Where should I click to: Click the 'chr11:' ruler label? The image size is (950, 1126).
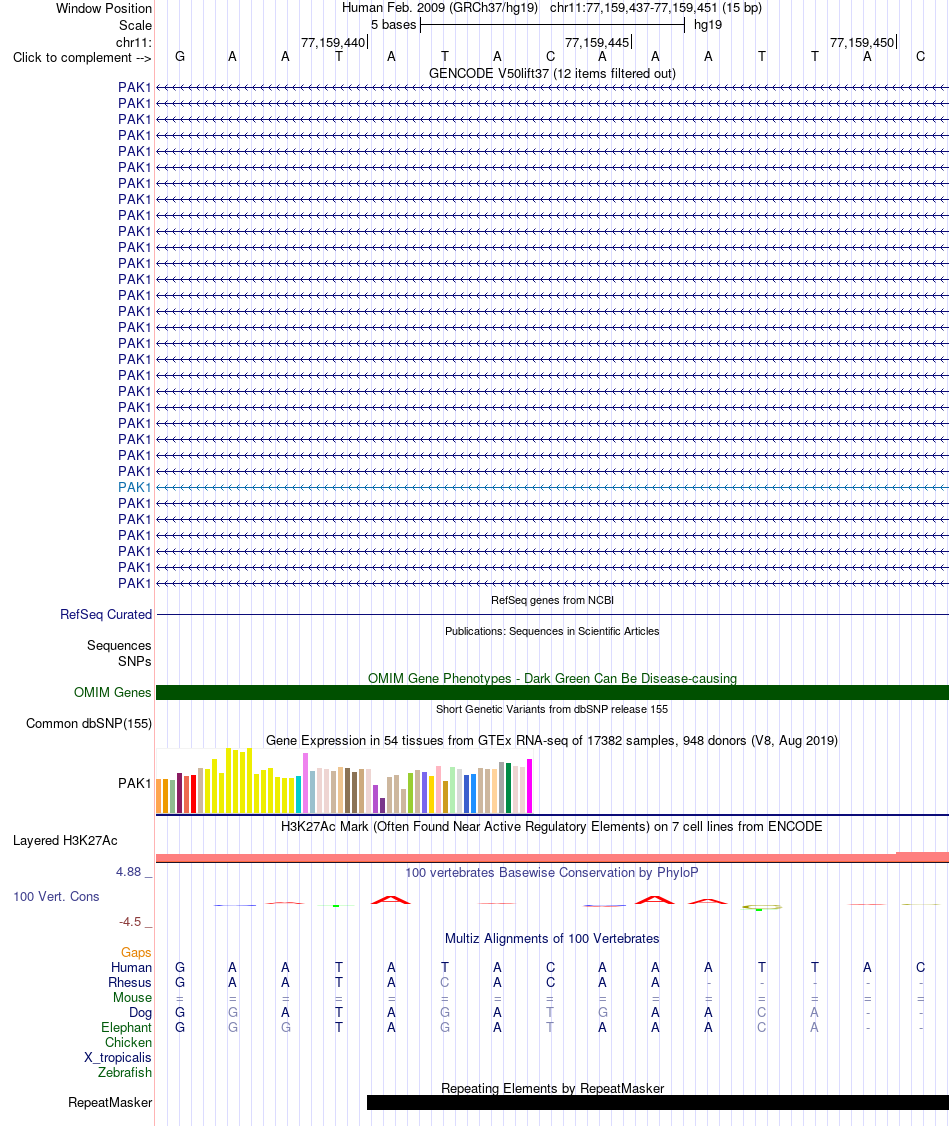(134, 42)
